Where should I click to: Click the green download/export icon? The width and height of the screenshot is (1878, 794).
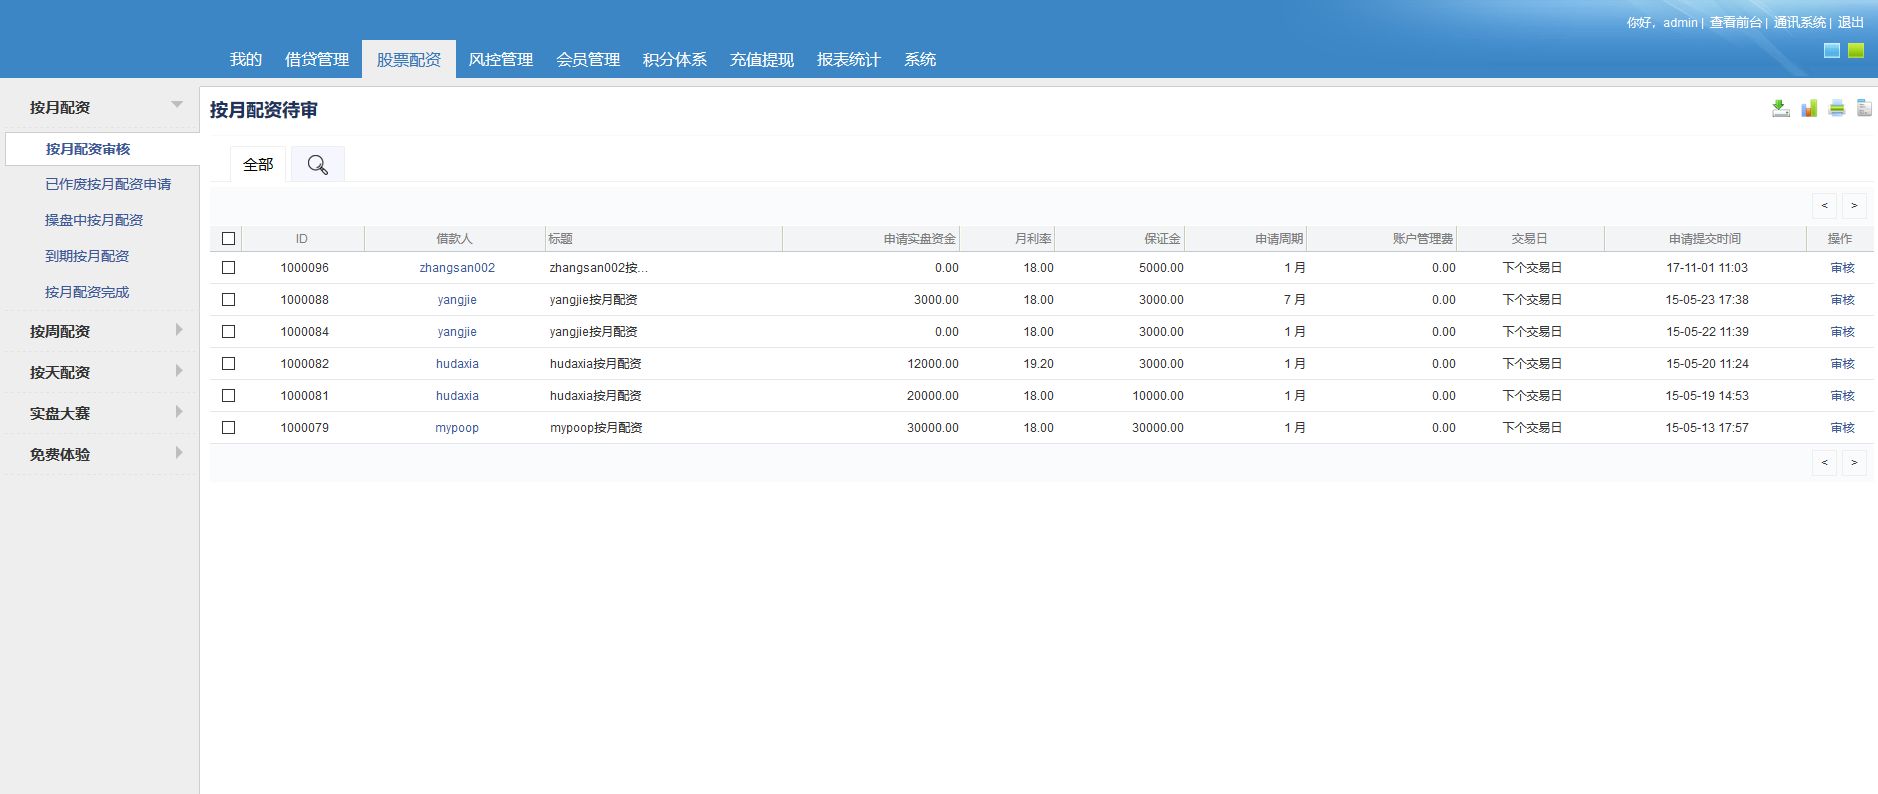pyautogui.click(x=1780, y=108)
